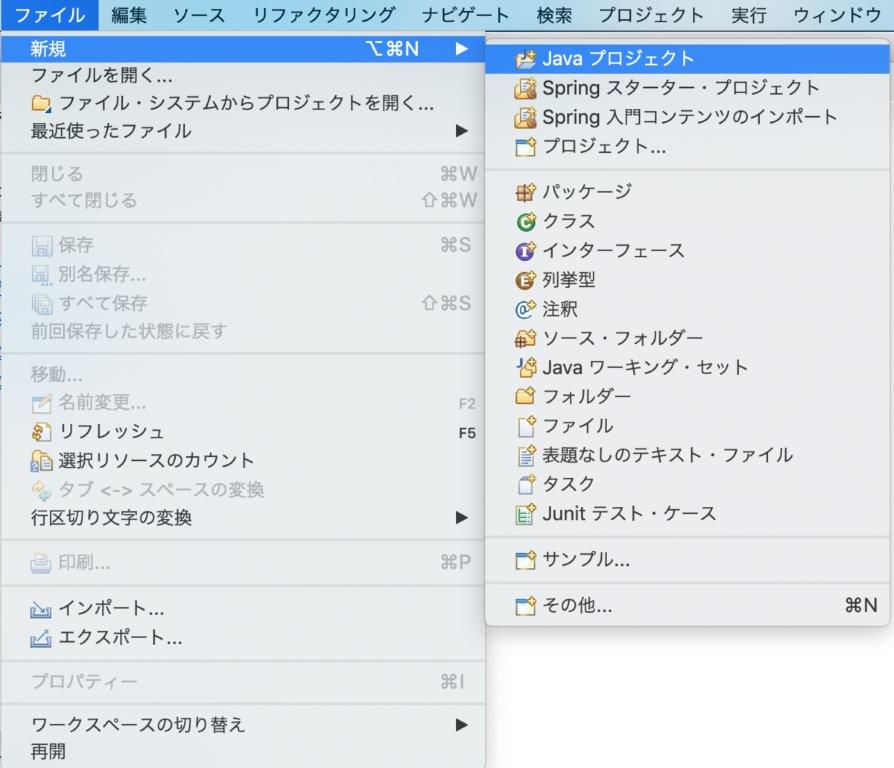Viewport: 894px width, 768px height.
Task: Open the 実行 menu
Action: click(x=749, y=15)
